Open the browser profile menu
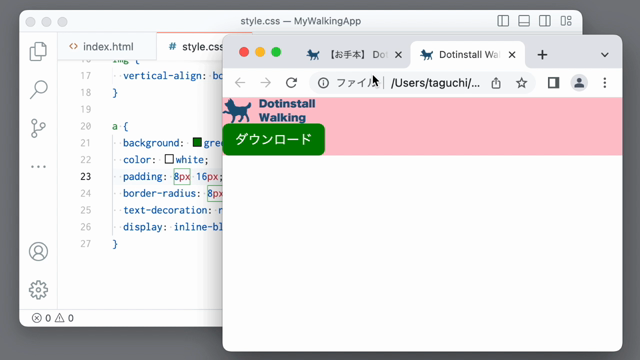This screenshot has width=640, height=360. pyautogui.click(x=579, y=83)
